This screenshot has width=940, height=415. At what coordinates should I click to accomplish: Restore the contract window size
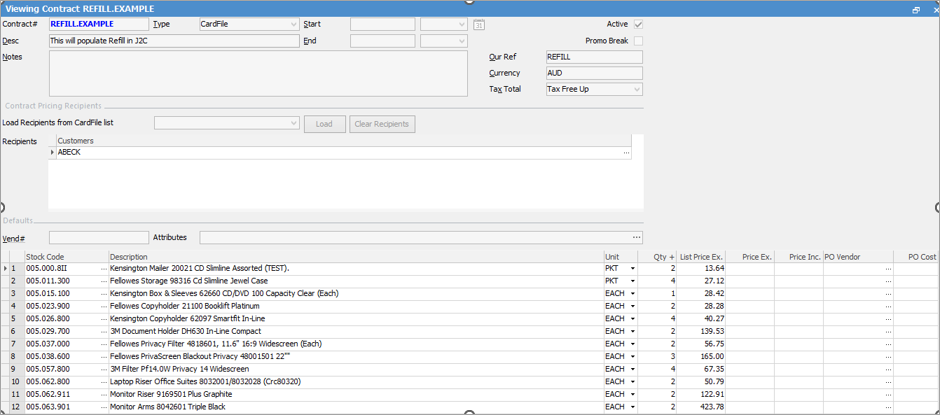[916, 8]
